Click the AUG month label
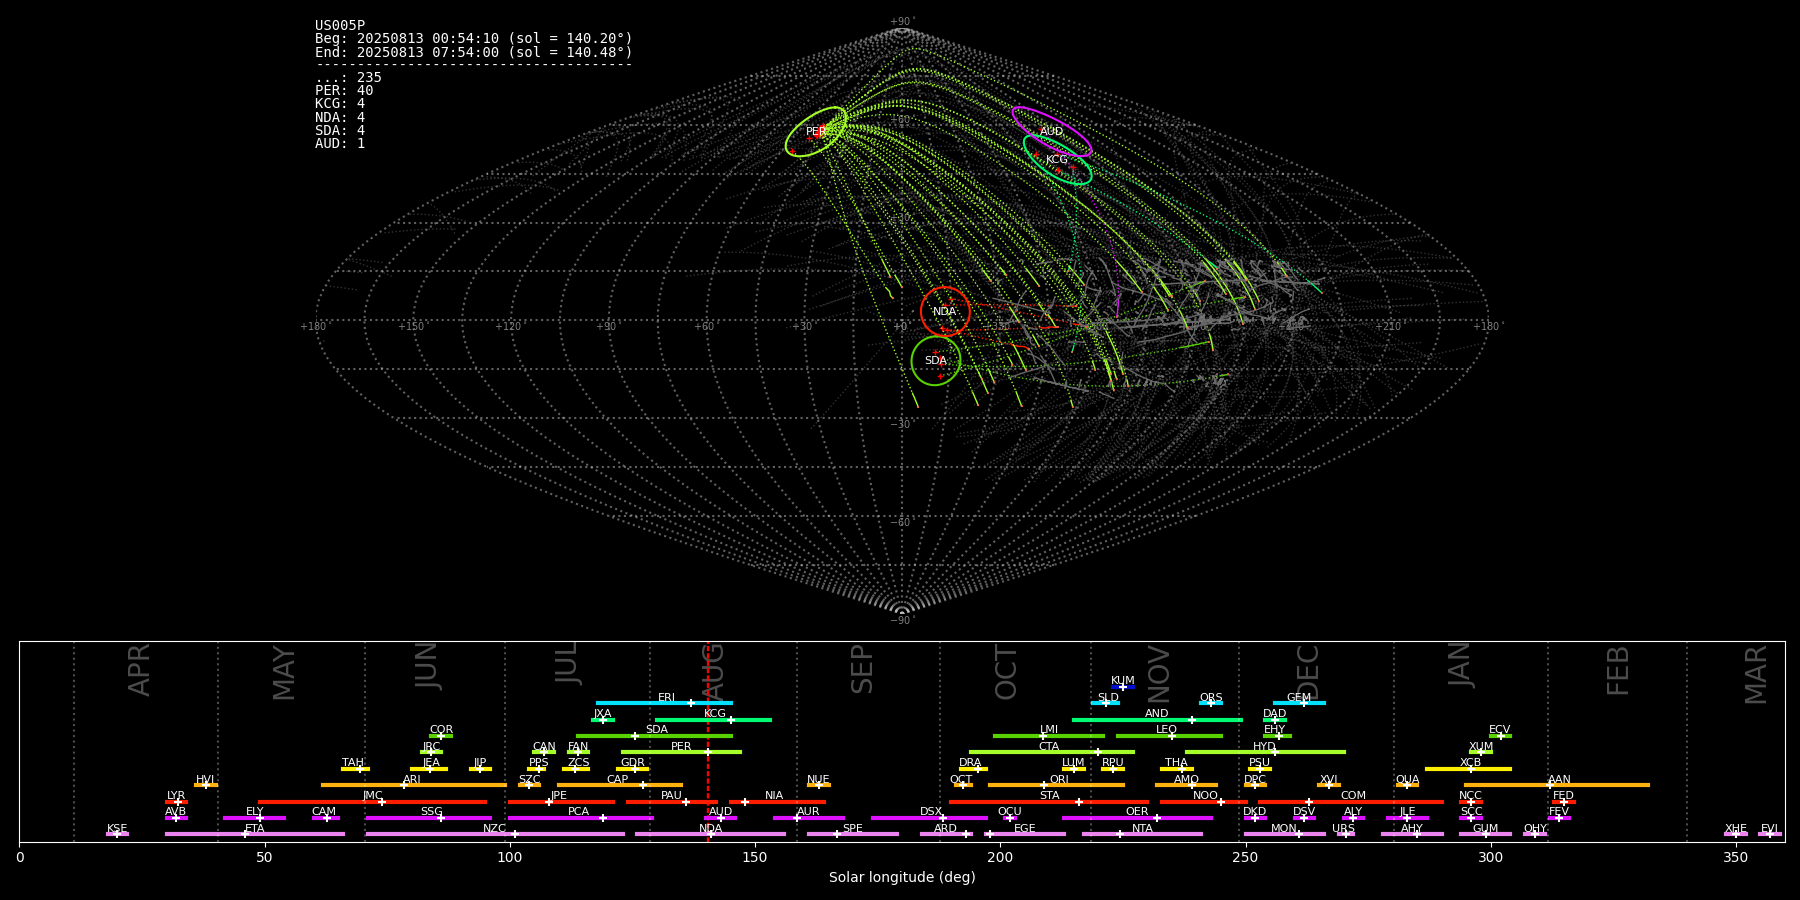The width and height of the screenshot is (1800, 900). point(714,673)
